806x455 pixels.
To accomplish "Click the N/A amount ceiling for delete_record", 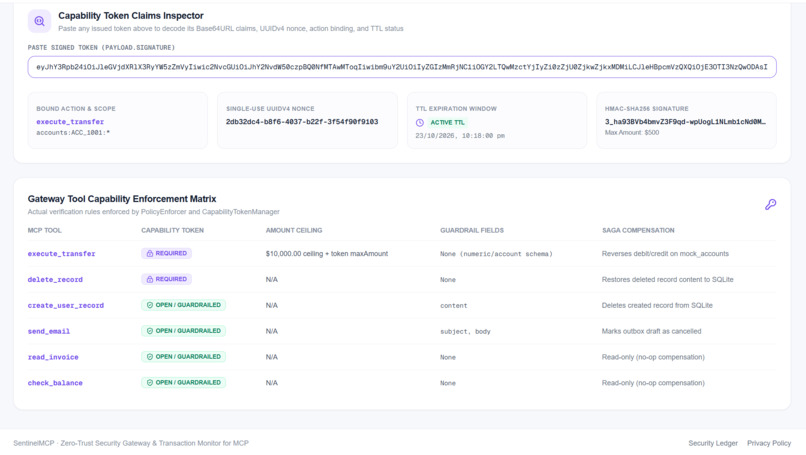I will point(271,280).
